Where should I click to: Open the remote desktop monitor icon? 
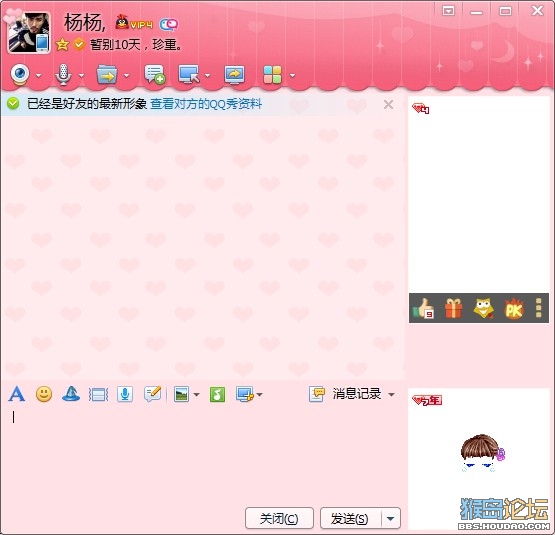(x=189, y=74)
